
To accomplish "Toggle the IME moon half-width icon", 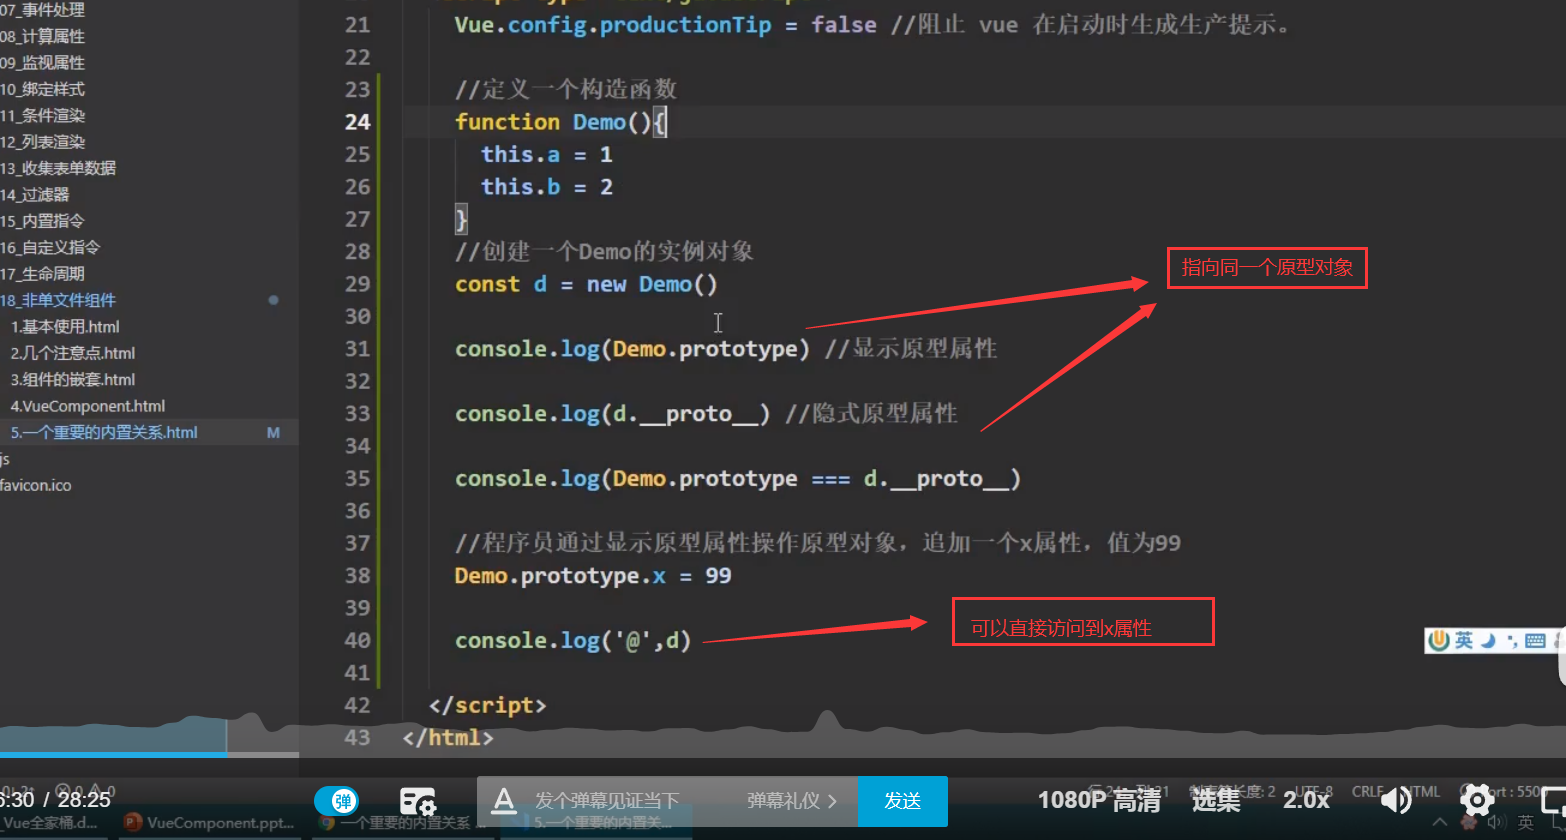I will tap(1488, 641).
